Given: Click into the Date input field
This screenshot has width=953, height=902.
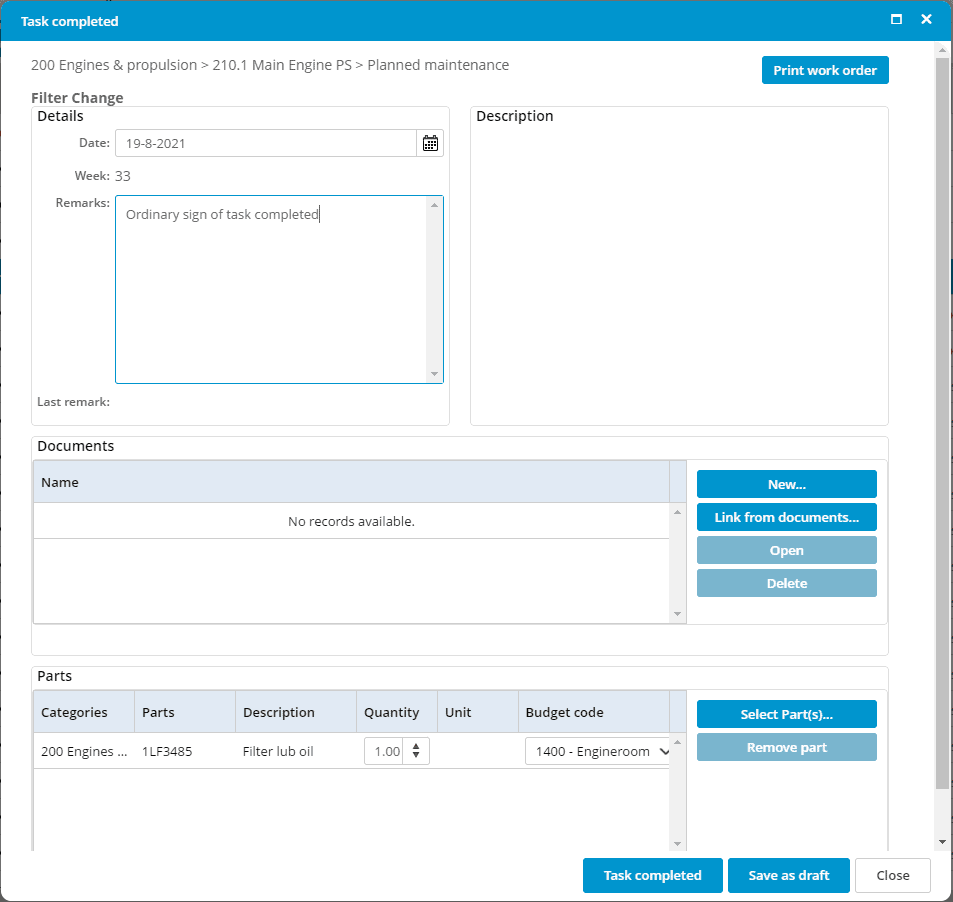Looking at the screenshot, I should pyautogui.click(x=265, y=143).
